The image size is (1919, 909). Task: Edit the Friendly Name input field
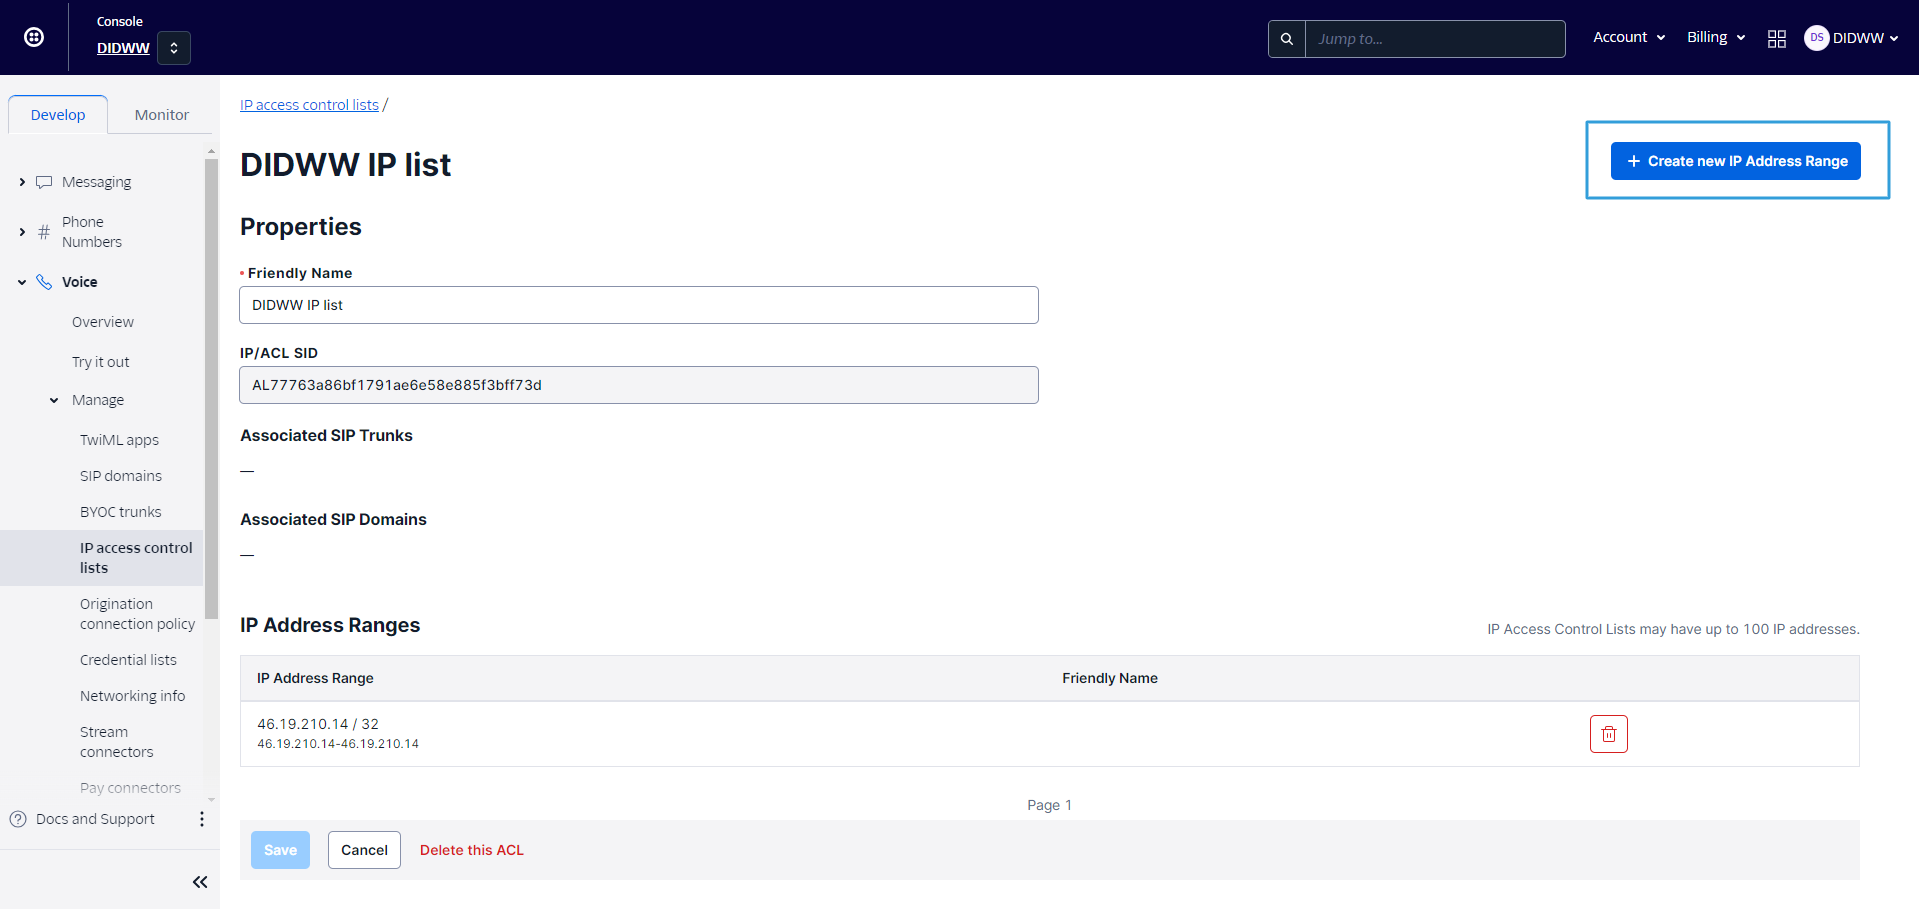[x=638, y=305]
